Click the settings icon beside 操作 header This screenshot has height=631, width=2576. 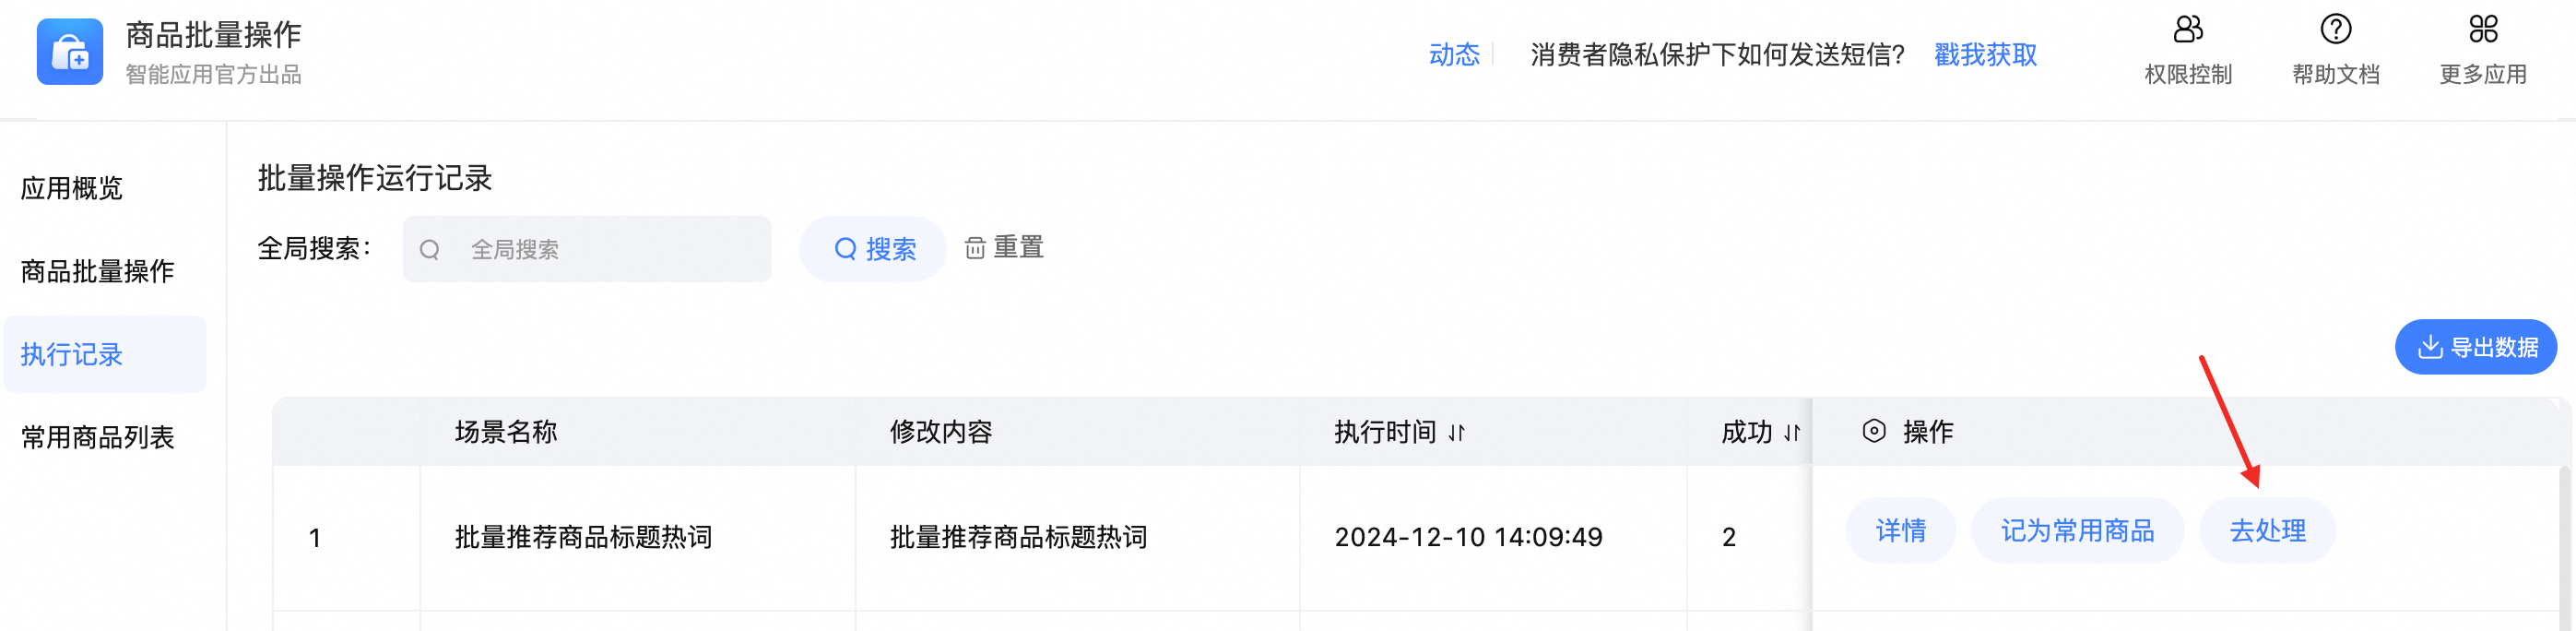tap(1873, 431)
